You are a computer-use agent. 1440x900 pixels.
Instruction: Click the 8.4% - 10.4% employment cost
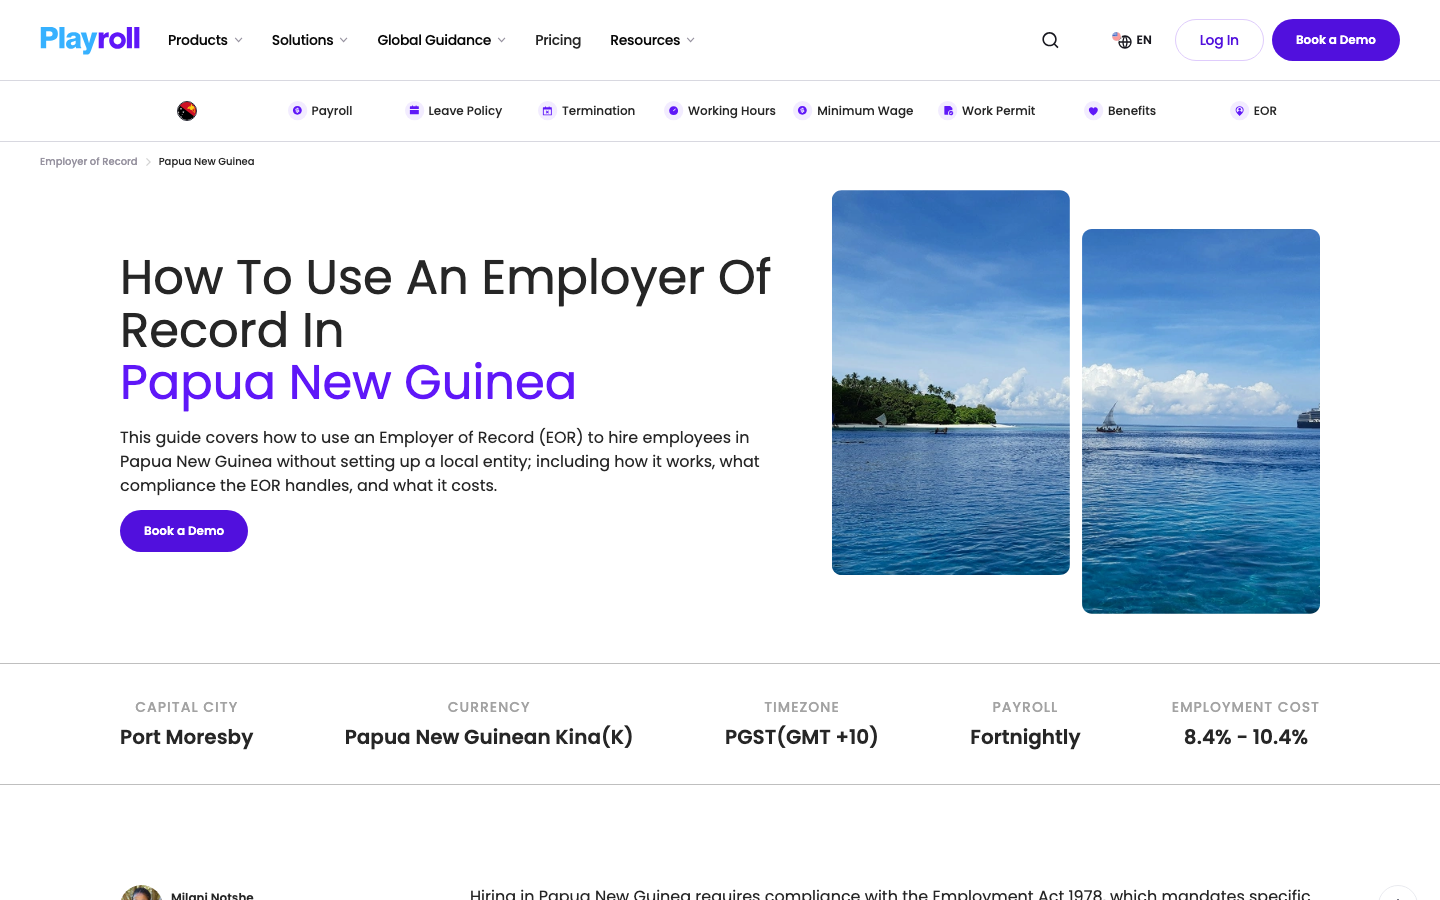coord(1246,737)
